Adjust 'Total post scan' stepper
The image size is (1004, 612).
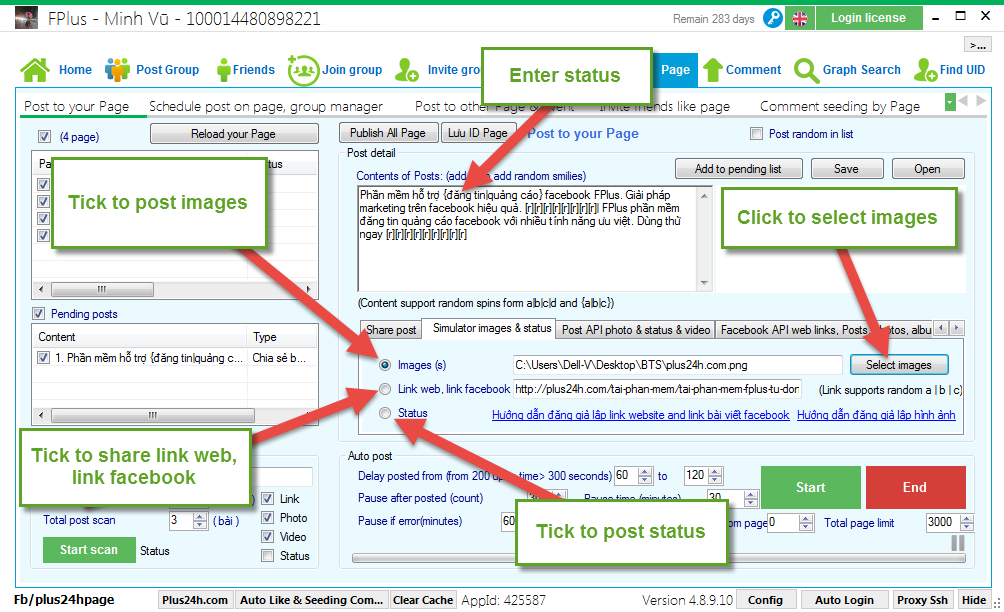[x=200, y=520]
